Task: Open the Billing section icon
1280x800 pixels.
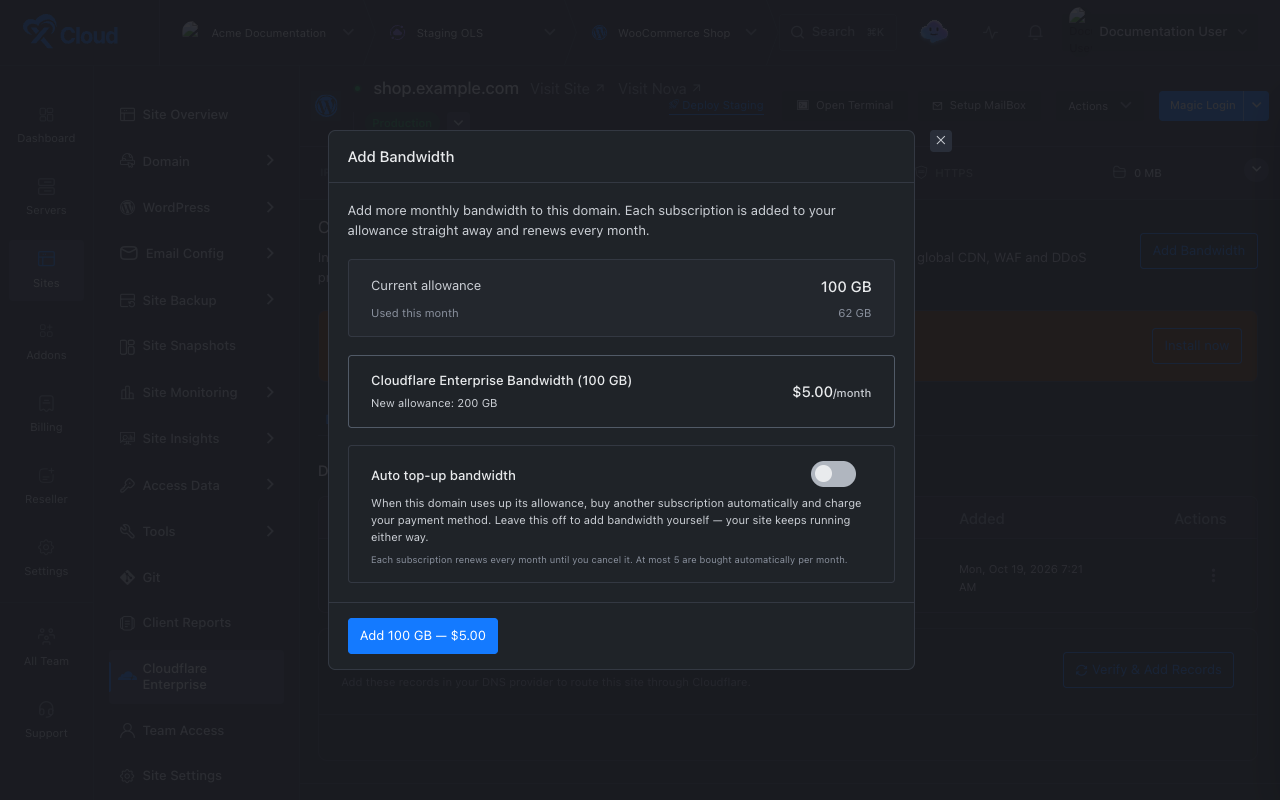Action: (46, 413)
